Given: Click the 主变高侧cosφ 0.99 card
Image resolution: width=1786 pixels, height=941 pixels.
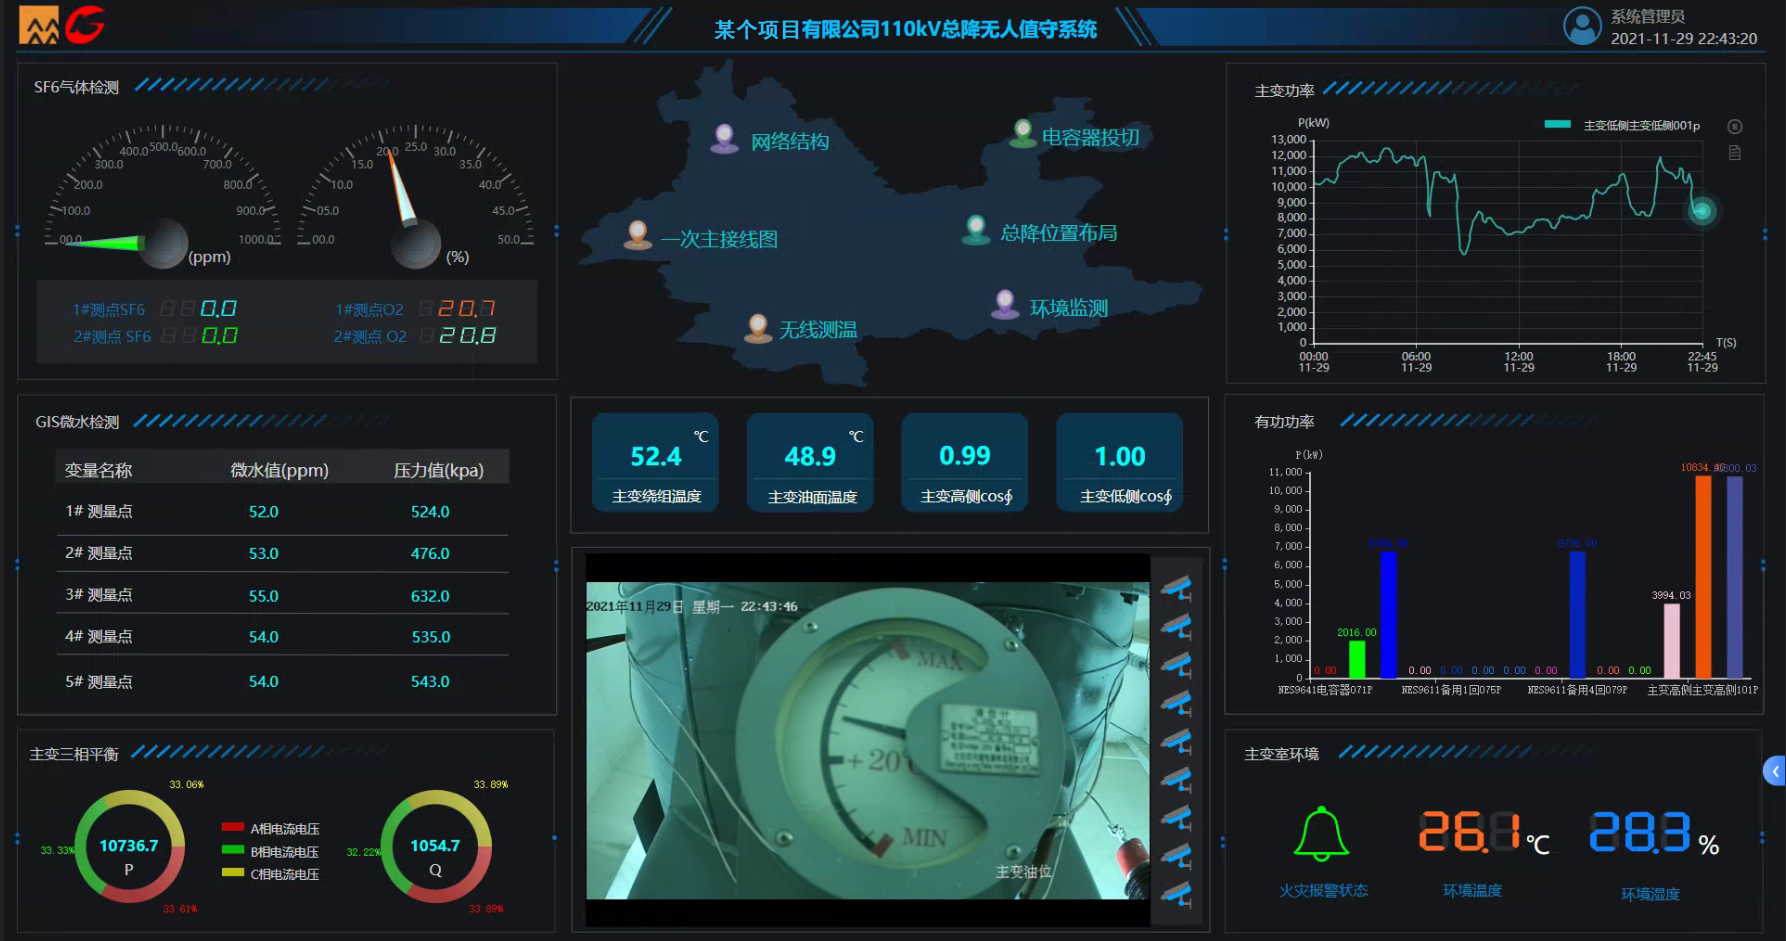Looking at the screenshot, I should coord(965,462).
